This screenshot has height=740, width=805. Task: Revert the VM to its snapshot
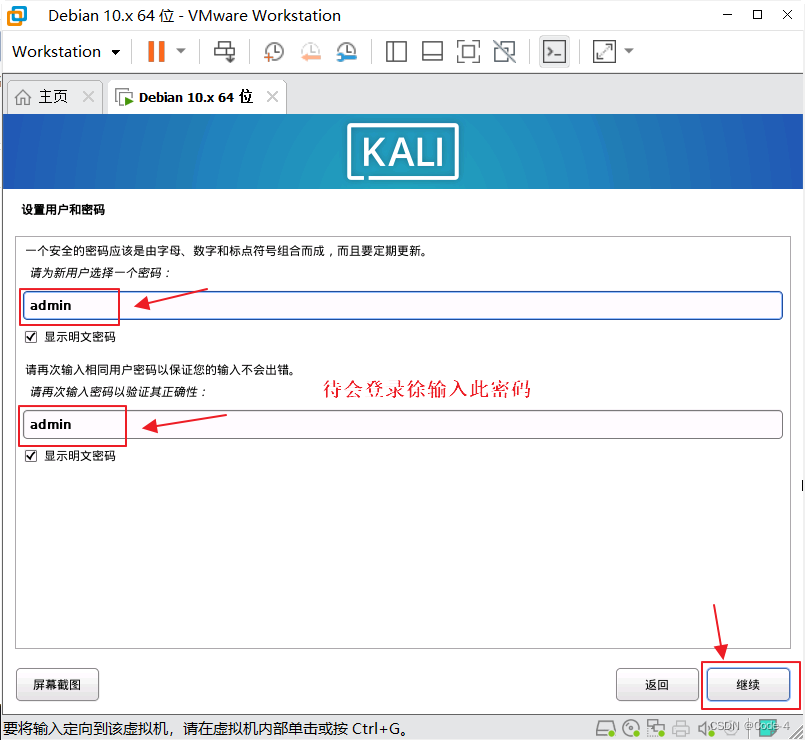[x=310, y=51]
